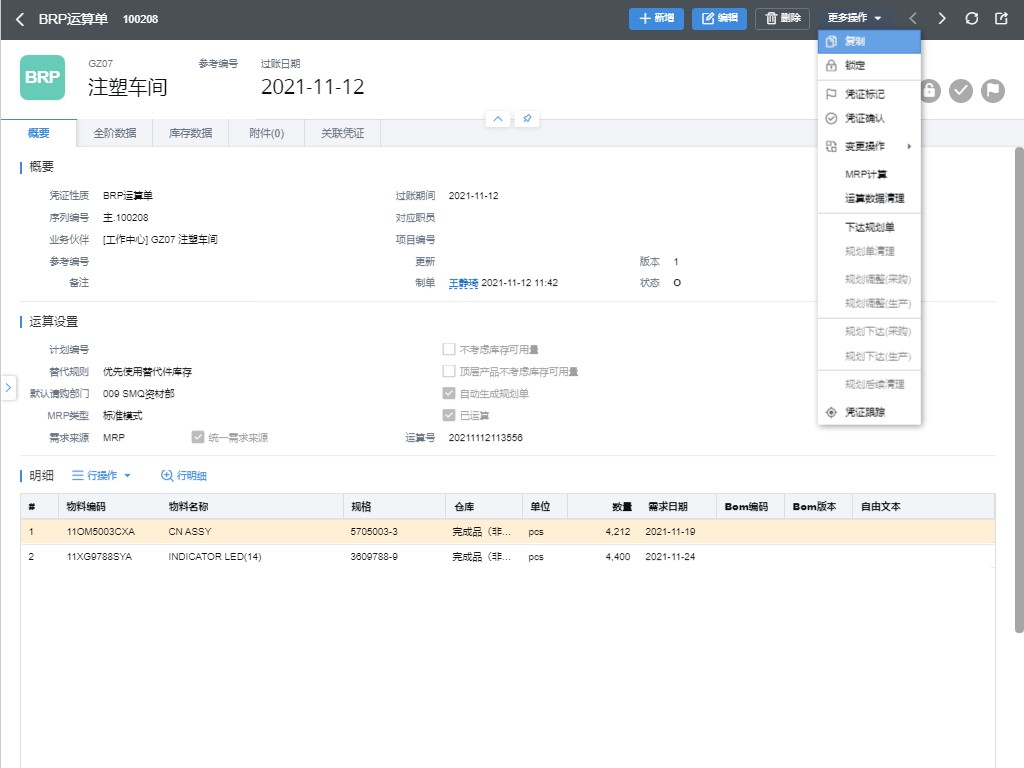The image size is (1024, 768).
Task: Open the 更多操作 dropdown
Action: point(854,18)
